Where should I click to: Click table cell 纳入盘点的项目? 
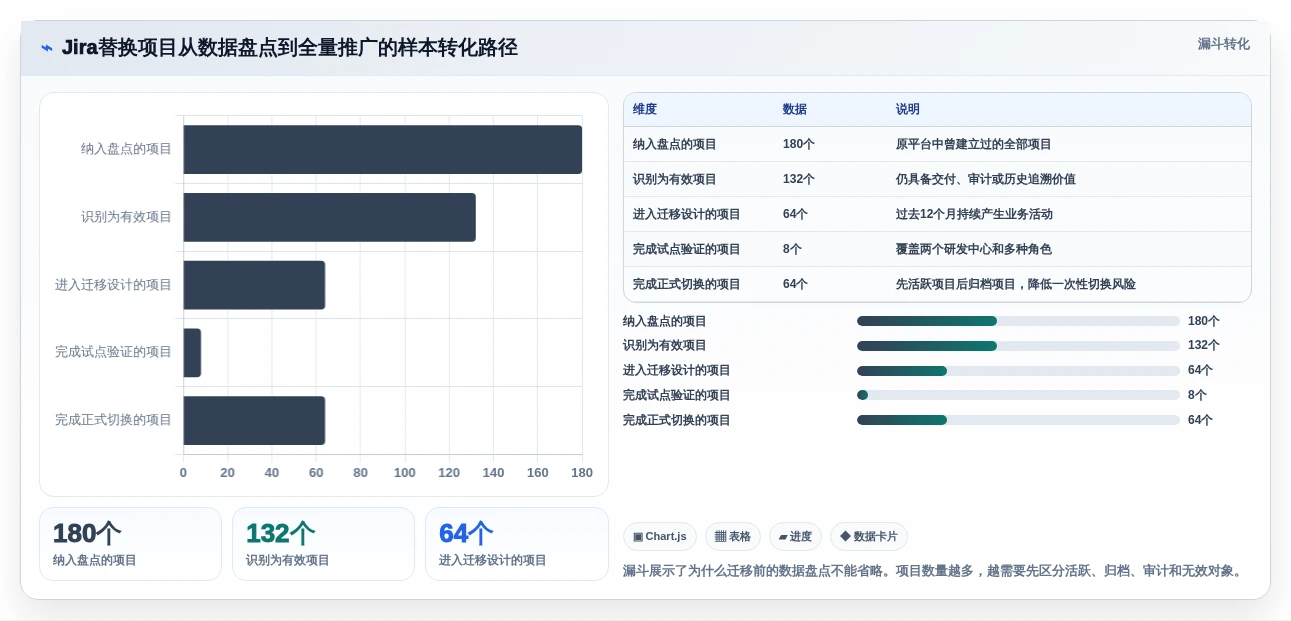[675, 144]
